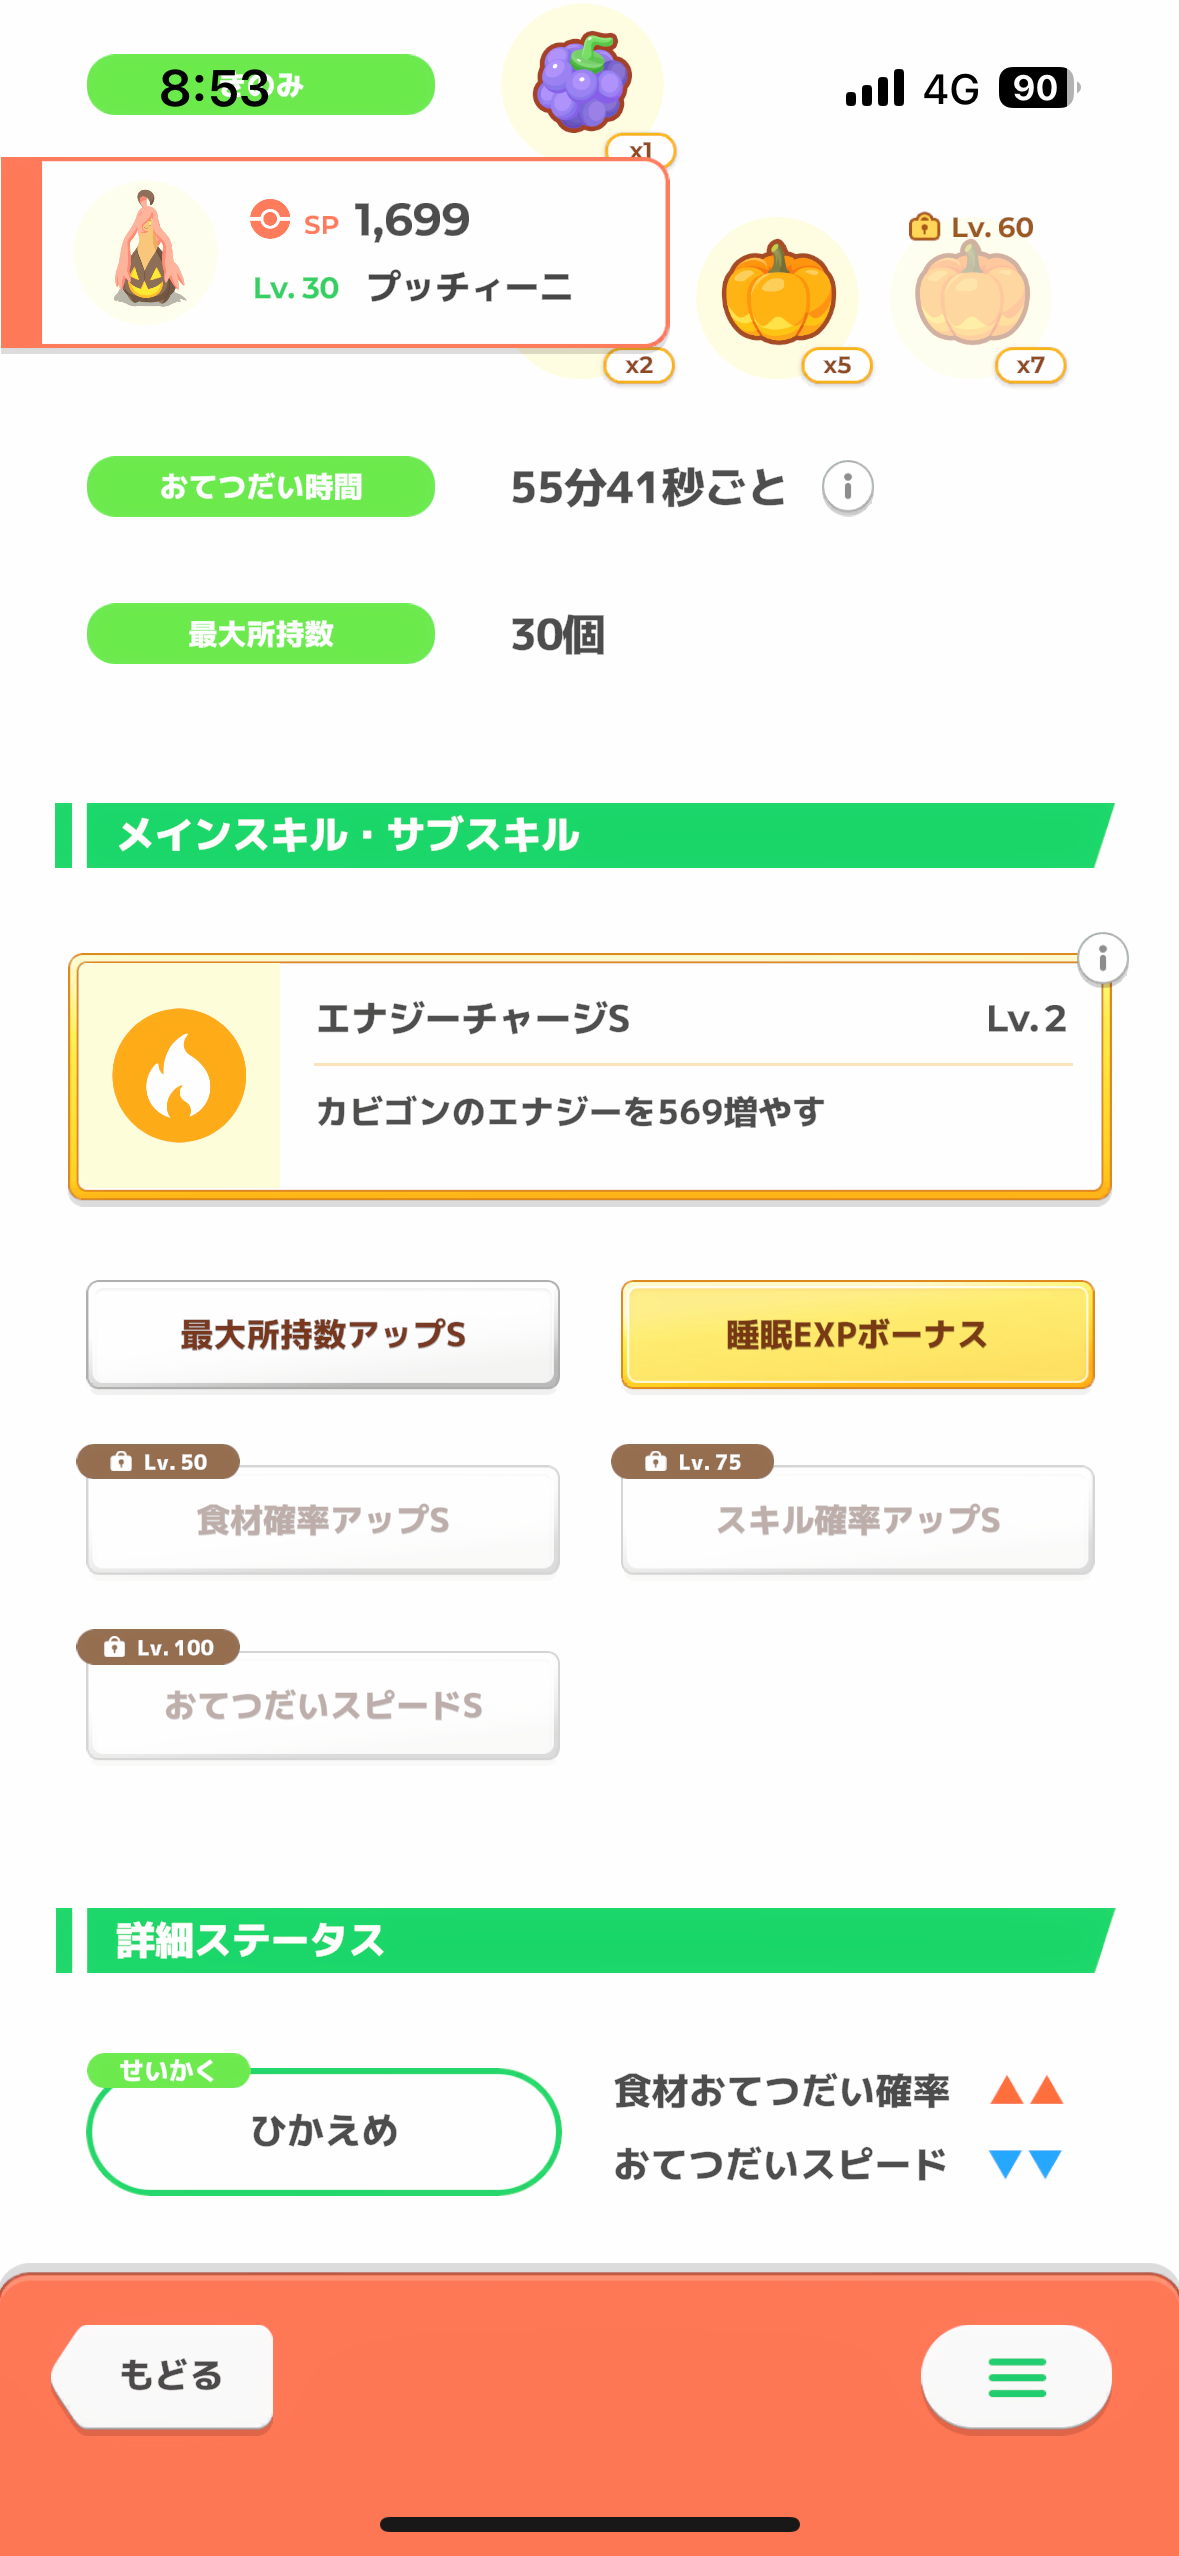Tap the エナジーチャージS main skill card
This screenshot has width=1179, height=2556.
point(690,1075)
